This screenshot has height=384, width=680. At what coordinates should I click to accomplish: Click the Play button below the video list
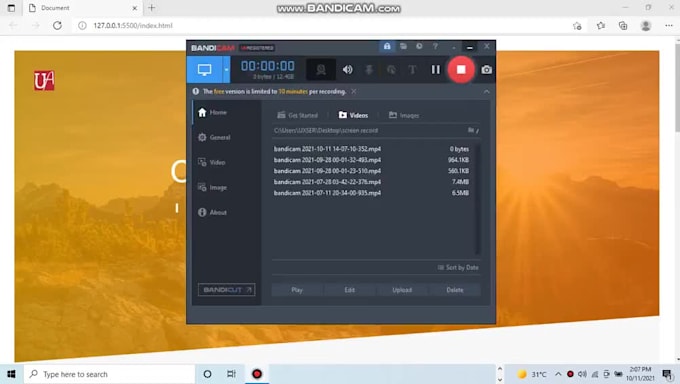point(297,290)
